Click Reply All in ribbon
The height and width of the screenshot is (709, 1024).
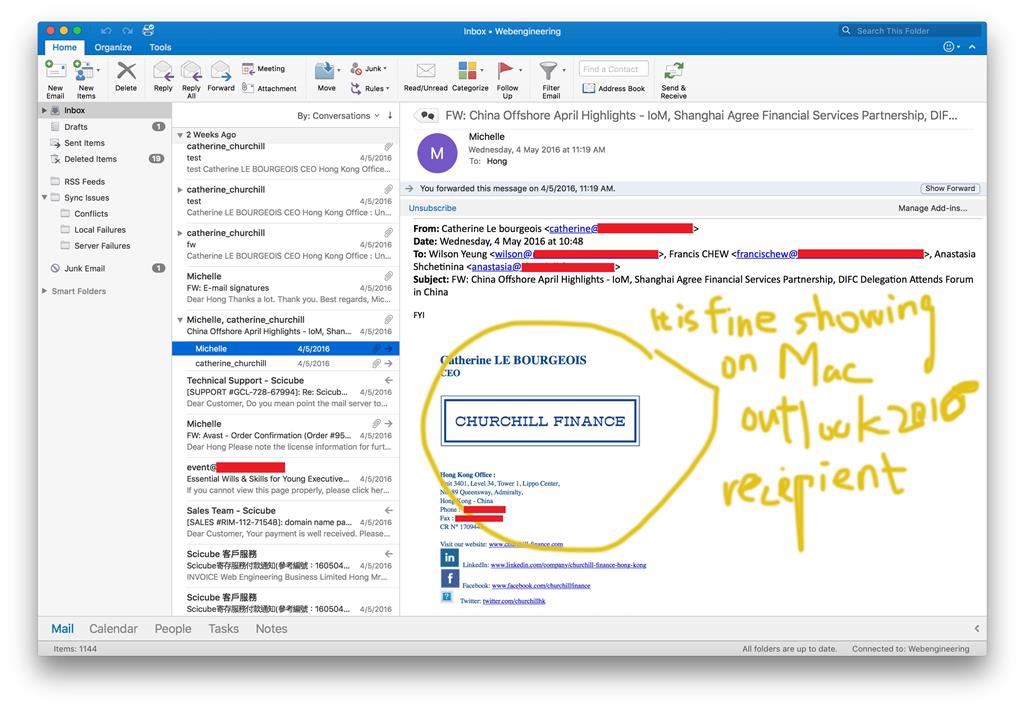tap(191, 79)
